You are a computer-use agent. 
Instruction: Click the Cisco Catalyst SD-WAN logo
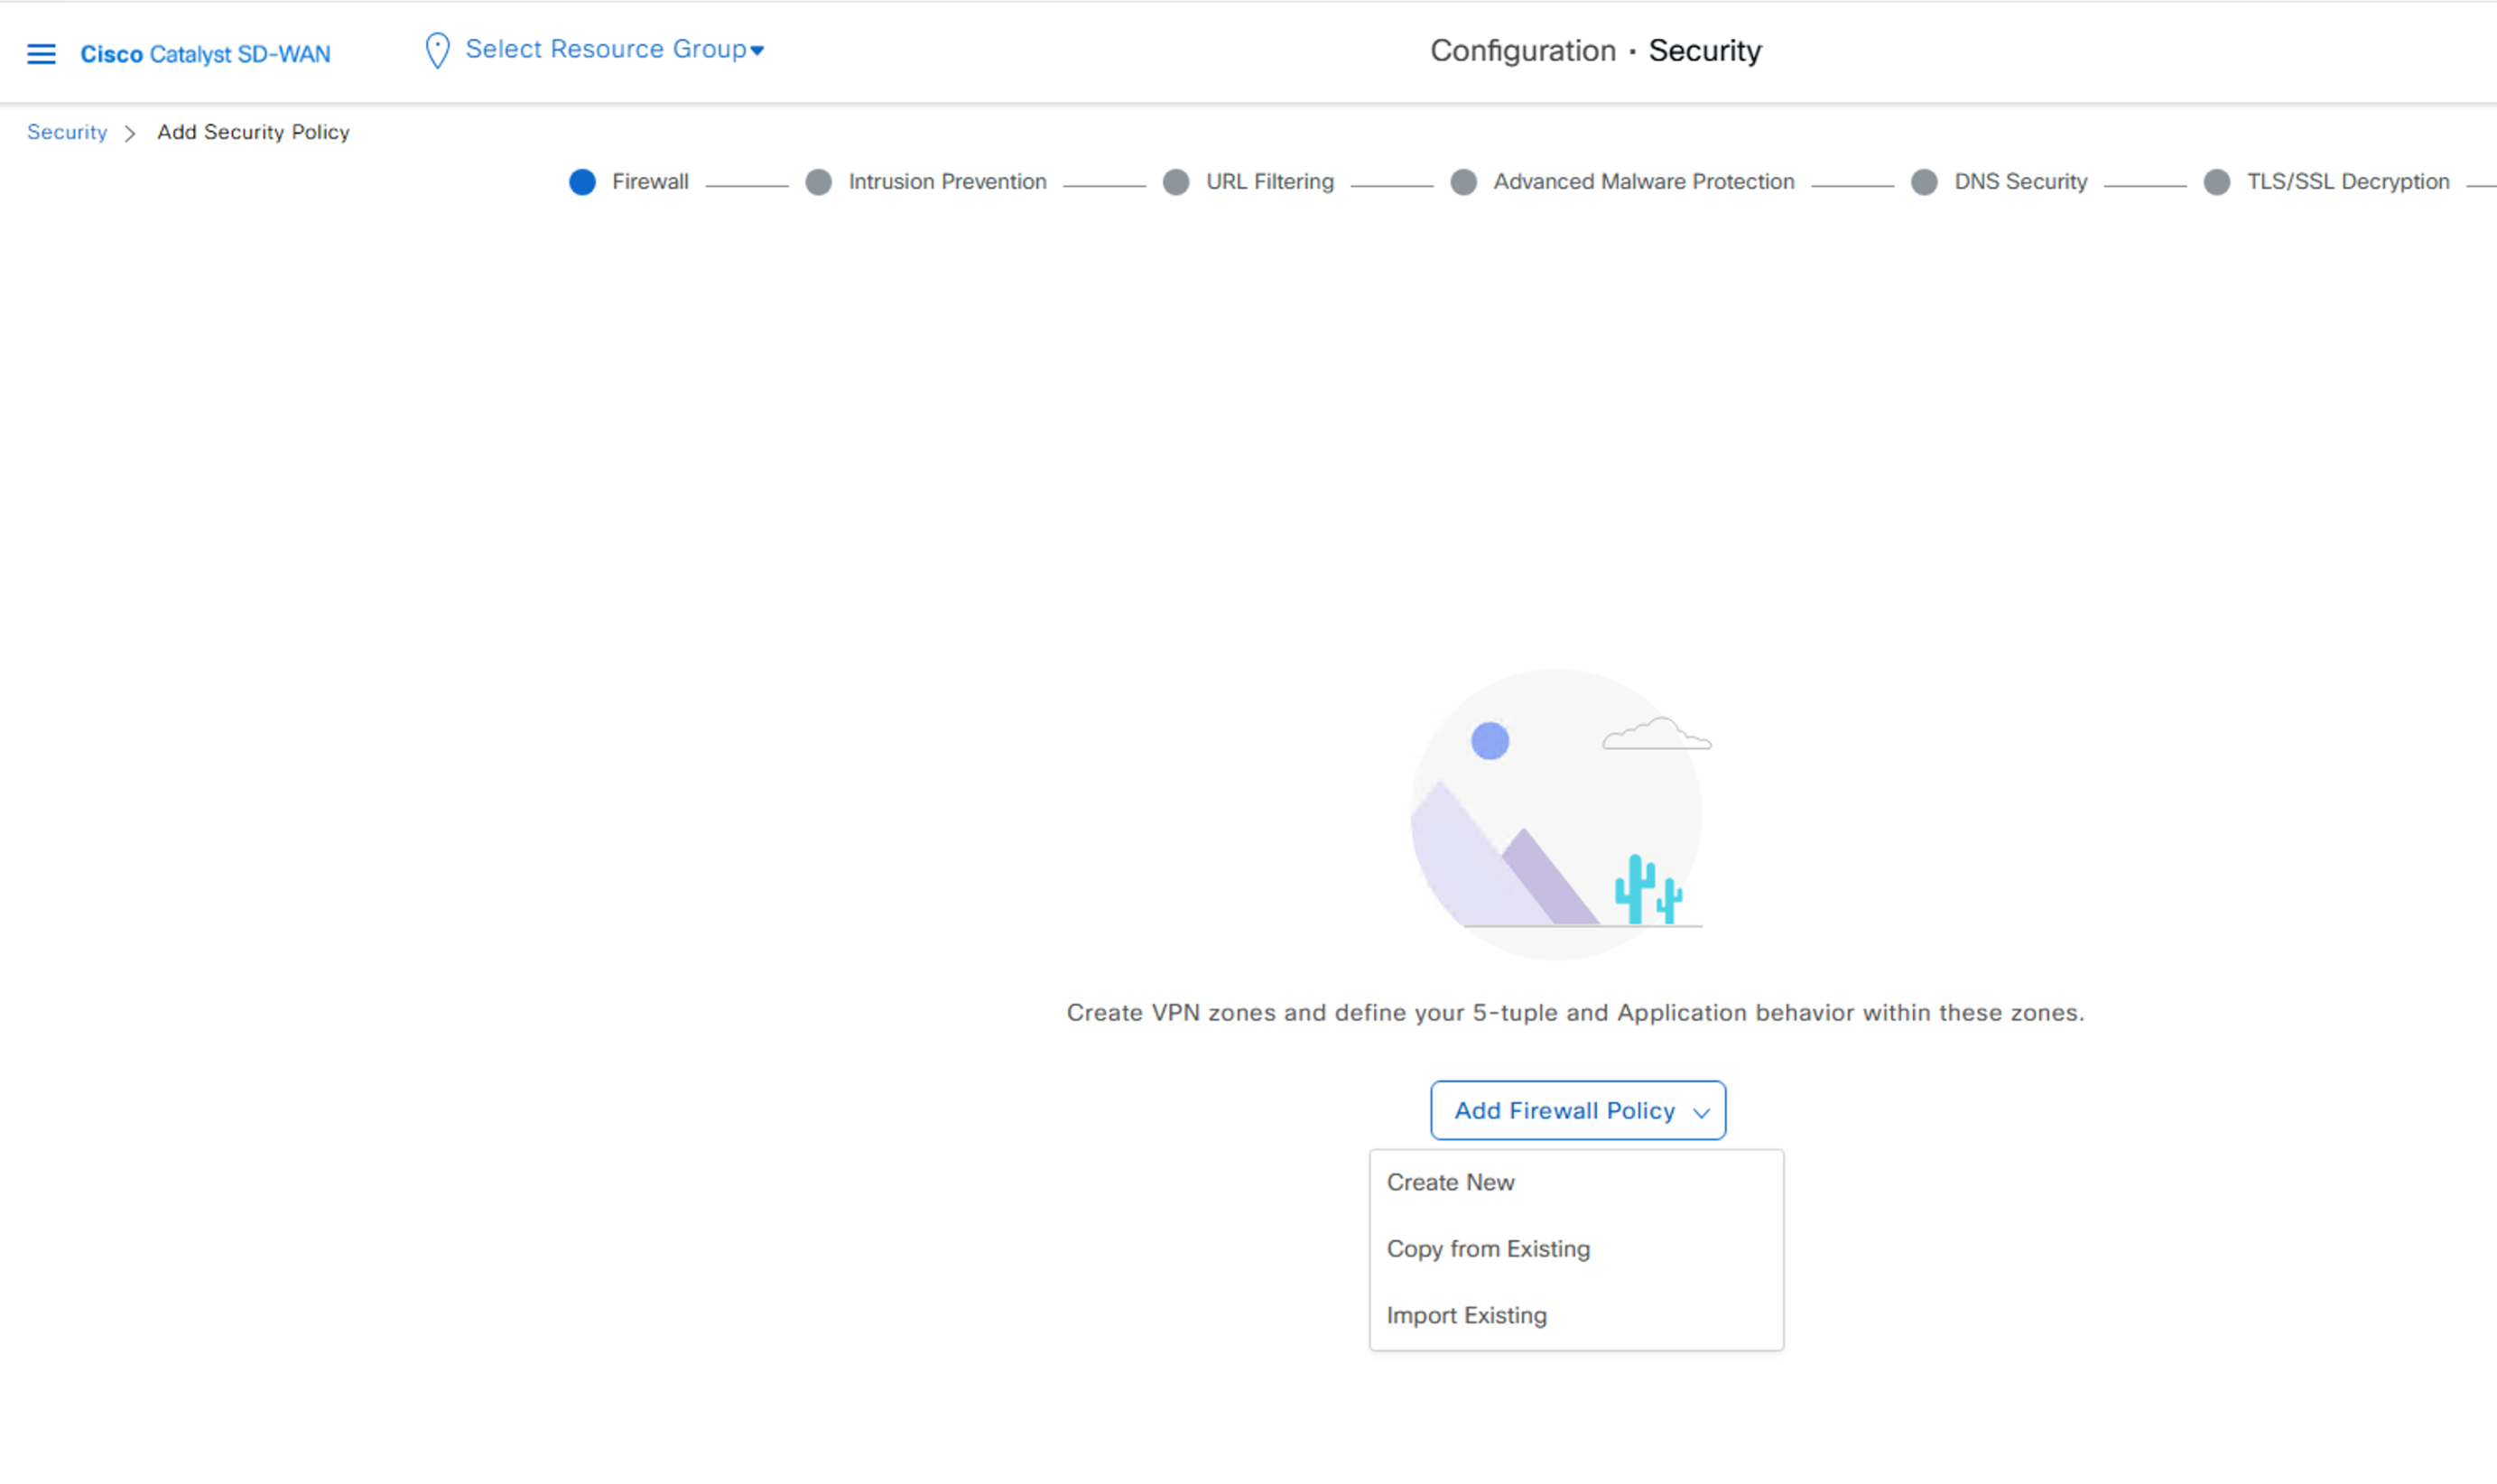pyautogui.click(x=205, y=54)
